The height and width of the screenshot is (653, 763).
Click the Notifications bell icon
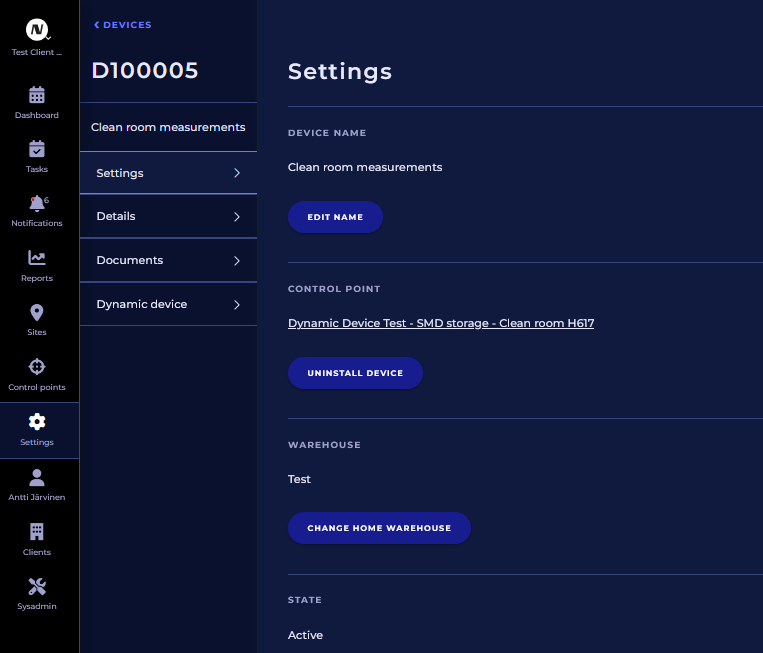click(37, 204)
